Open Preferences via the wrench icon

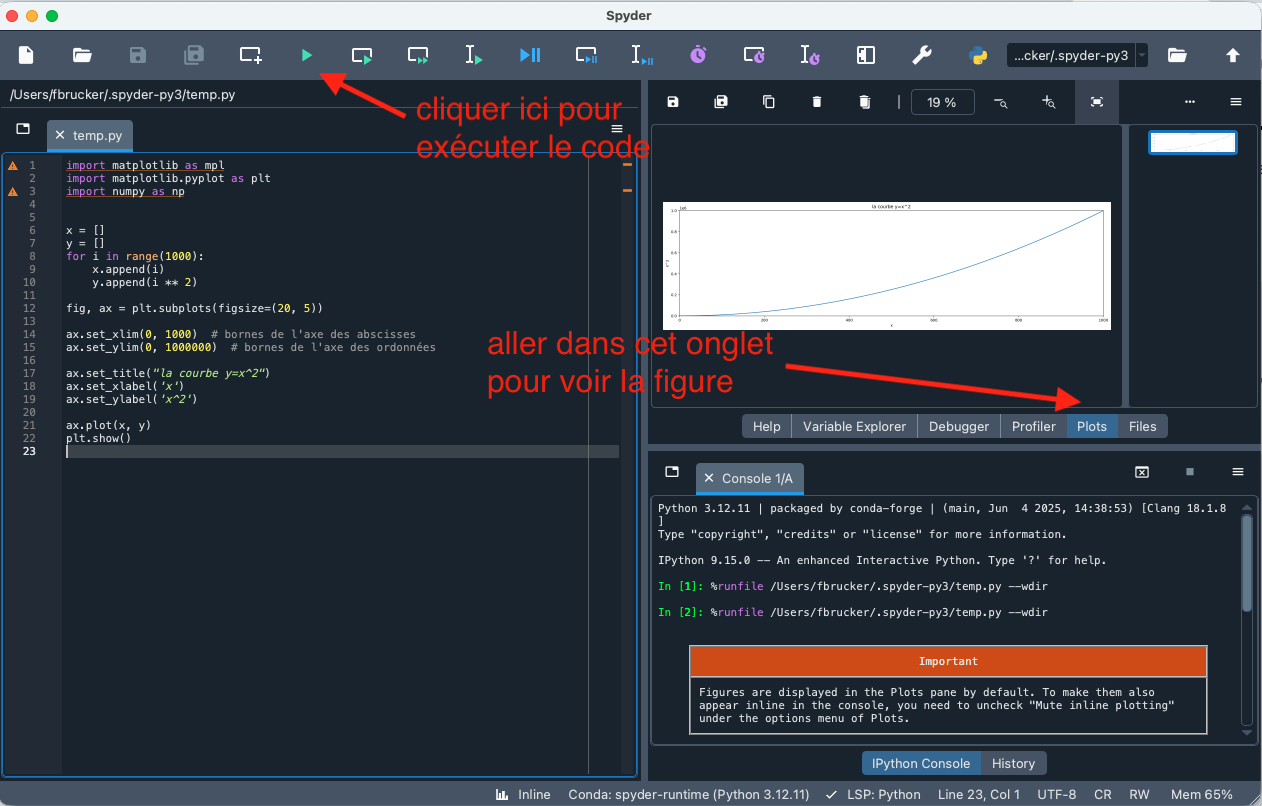(922, 55)
